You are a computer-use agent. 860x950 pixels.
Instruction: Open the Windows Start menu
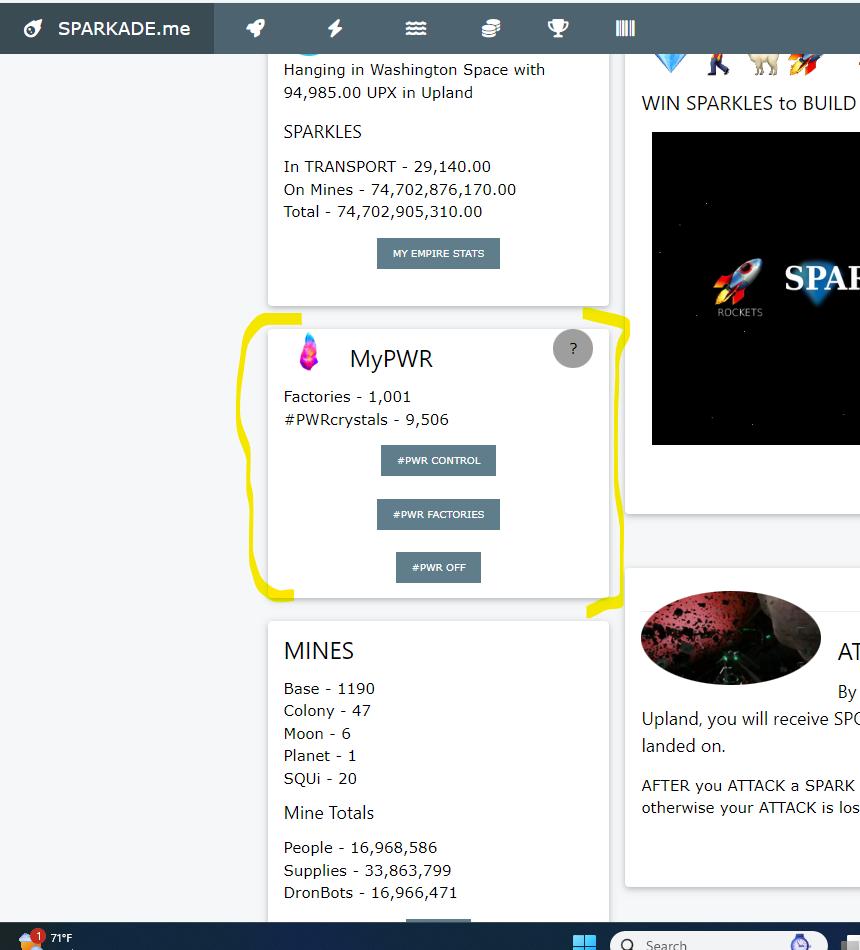pyautogui.click(x=584, y=942)
